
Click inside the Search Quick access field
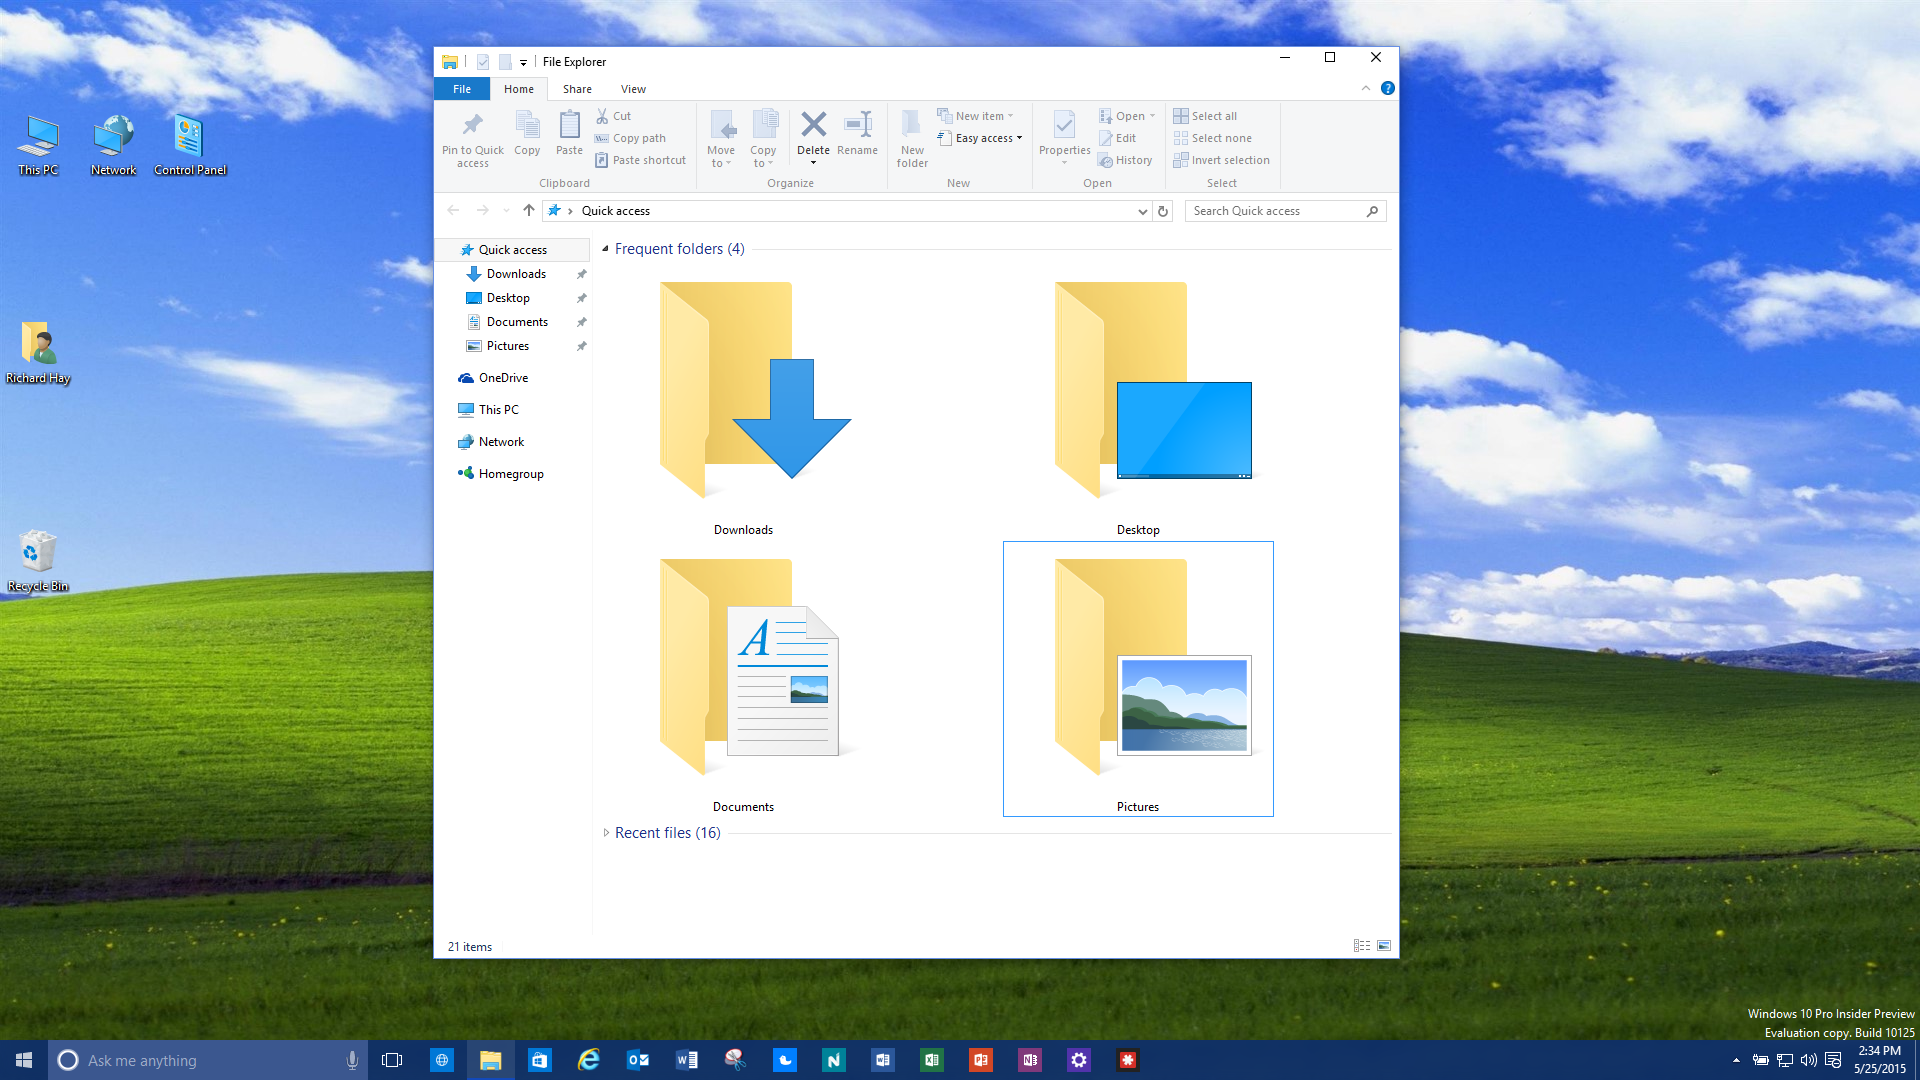pyautogui.click(x=1275, y=211)
